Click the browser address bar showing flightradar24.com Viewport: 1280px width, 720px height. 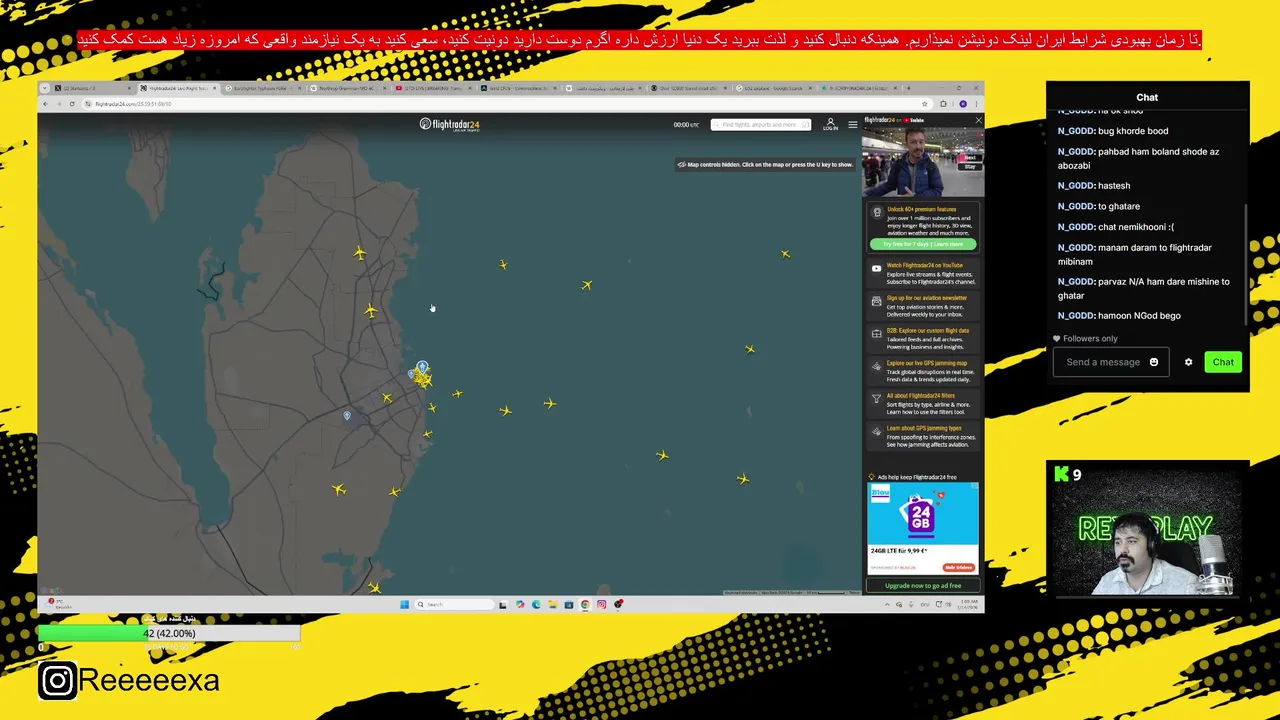point(500,104)
